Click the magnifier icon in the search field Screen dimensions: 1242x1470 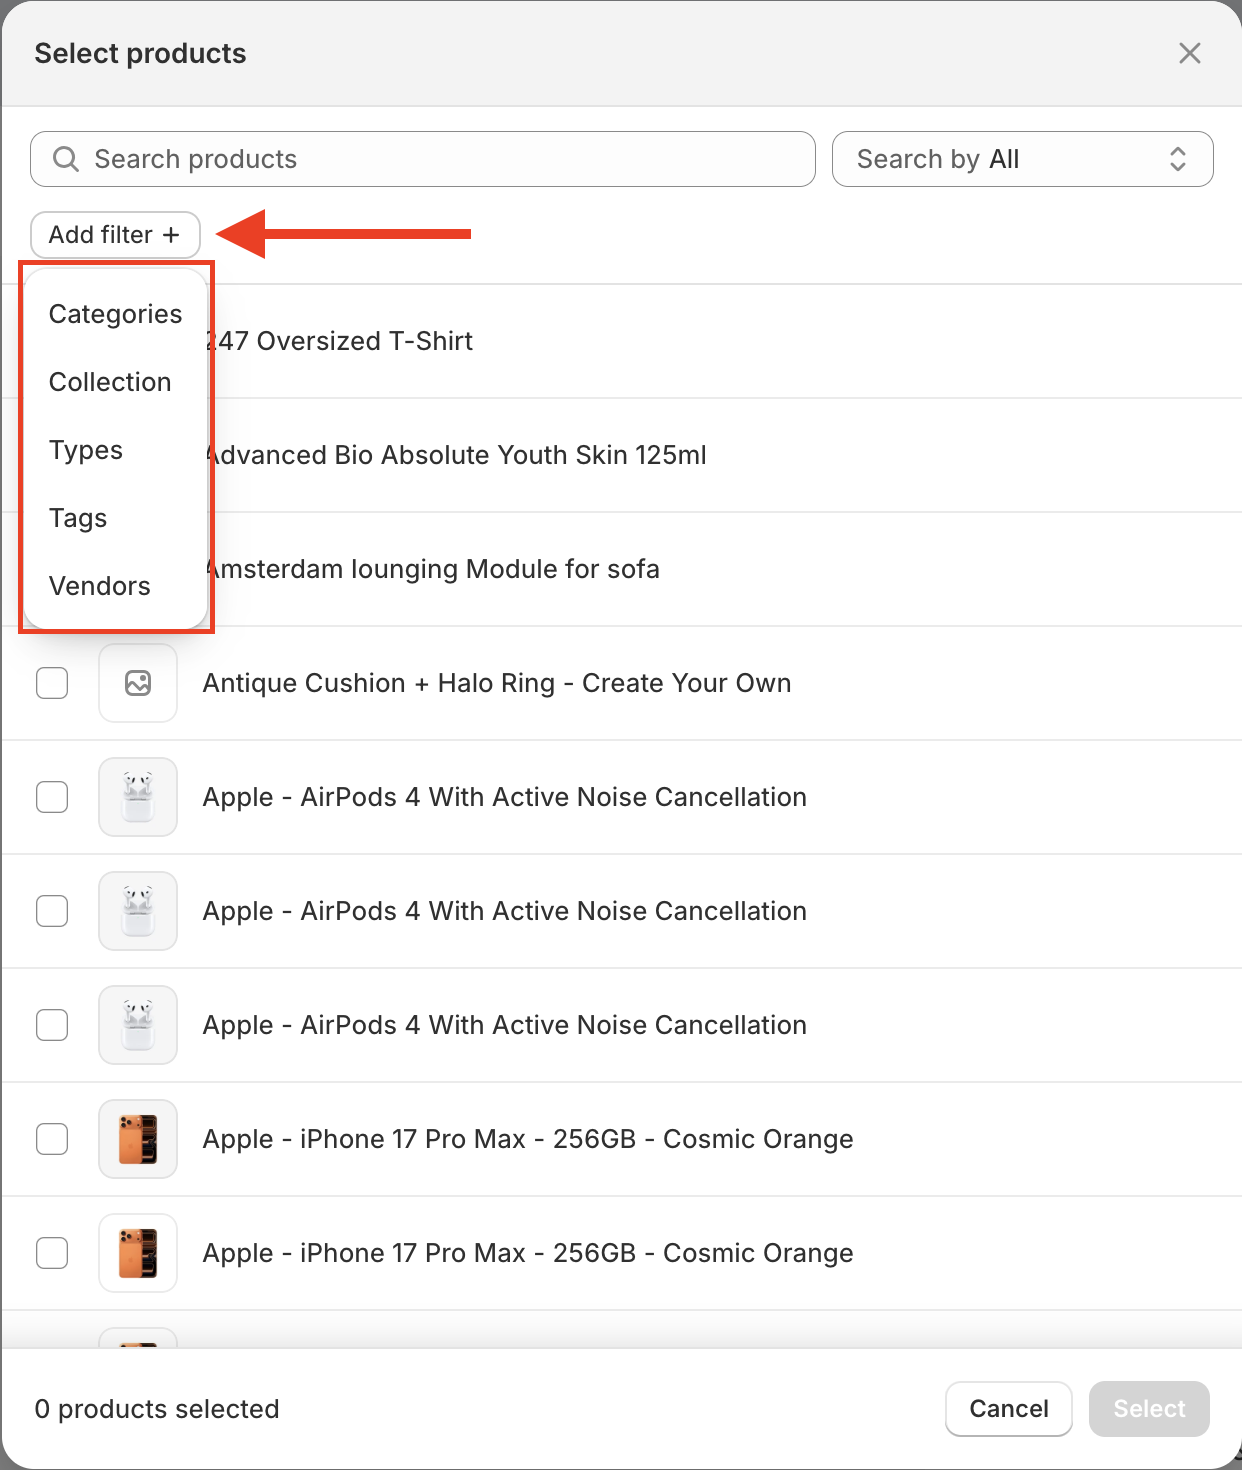[x=66, y=159]
